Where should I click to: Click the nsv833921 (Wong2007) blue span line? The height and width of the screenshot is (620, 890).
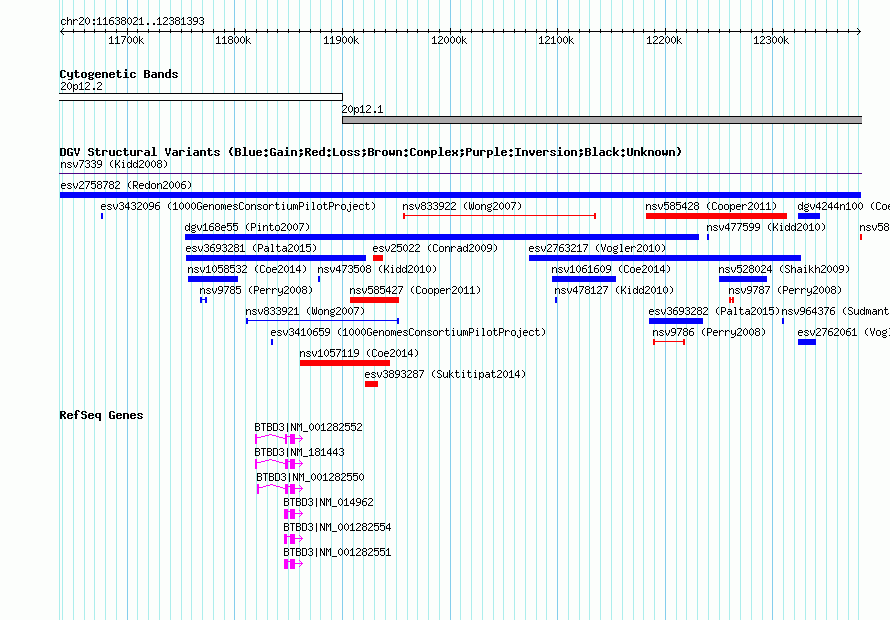tap(322, 321)
